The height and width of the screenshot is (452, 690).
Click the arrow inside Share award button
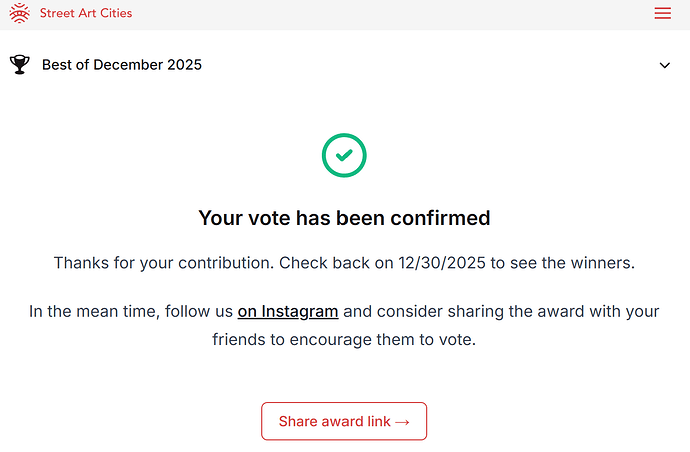402,422
